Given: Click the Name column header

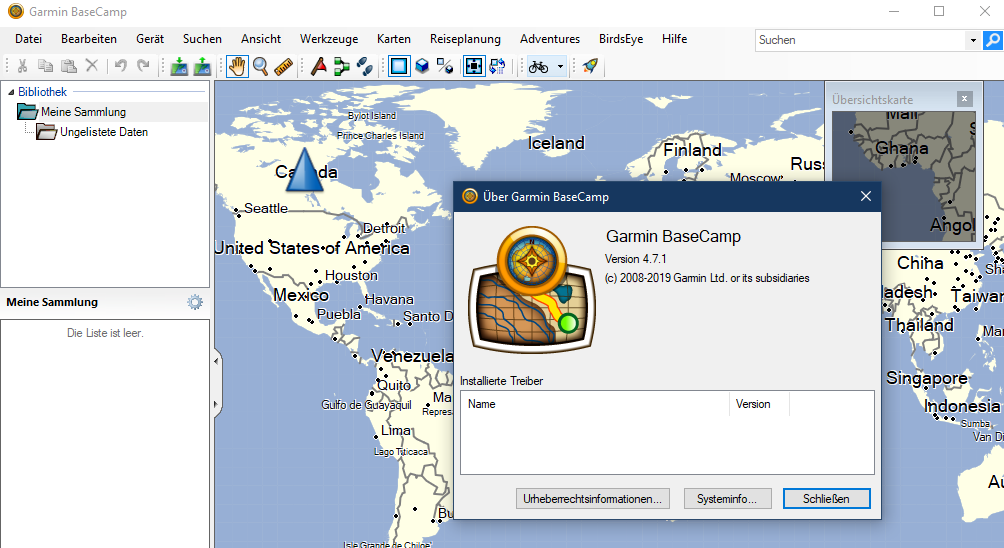Looking at the screenshot, I should click(595, 404).
